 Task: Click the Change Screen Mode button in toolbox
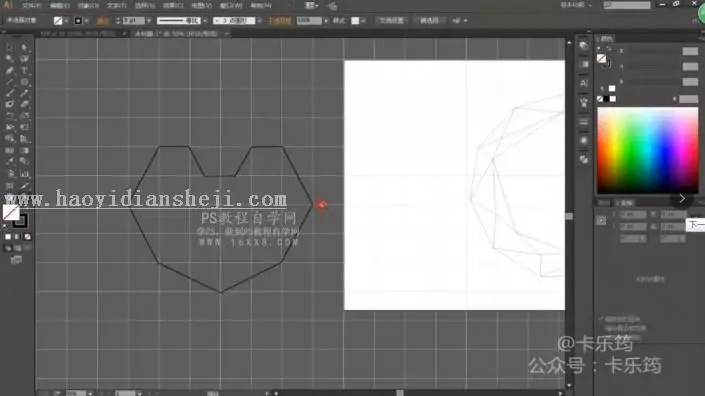tap(16, 260)
